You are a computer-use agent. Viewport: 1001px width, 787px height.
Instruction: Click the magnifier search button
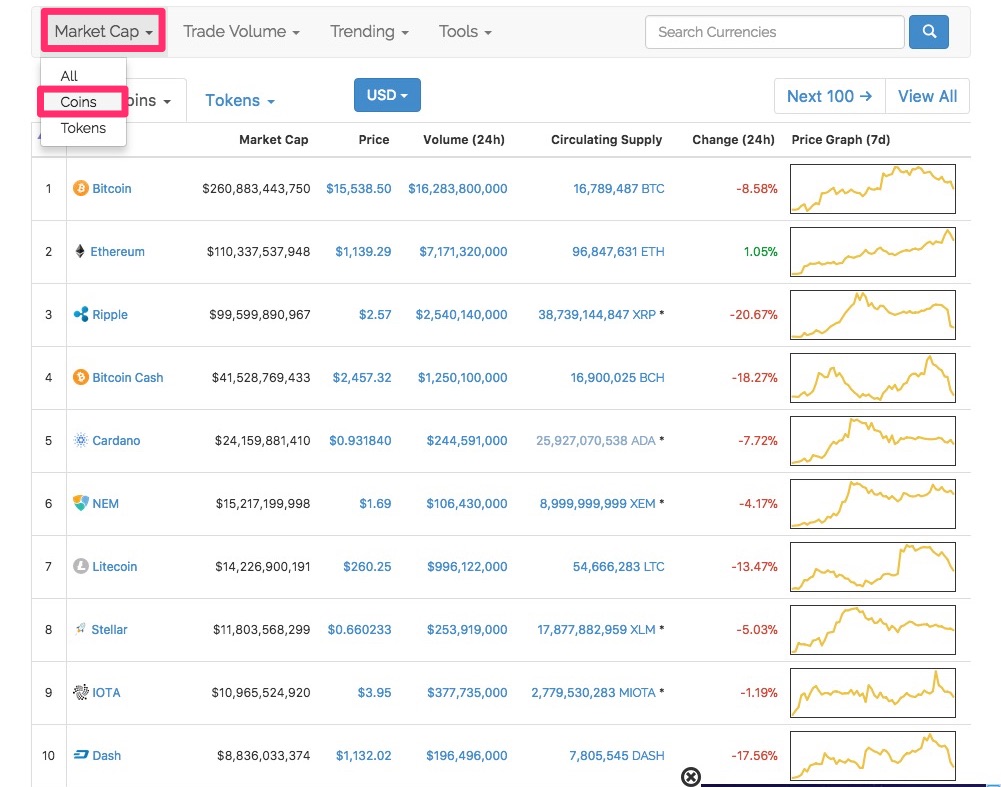pyautogui.click(x=928, y=31)
